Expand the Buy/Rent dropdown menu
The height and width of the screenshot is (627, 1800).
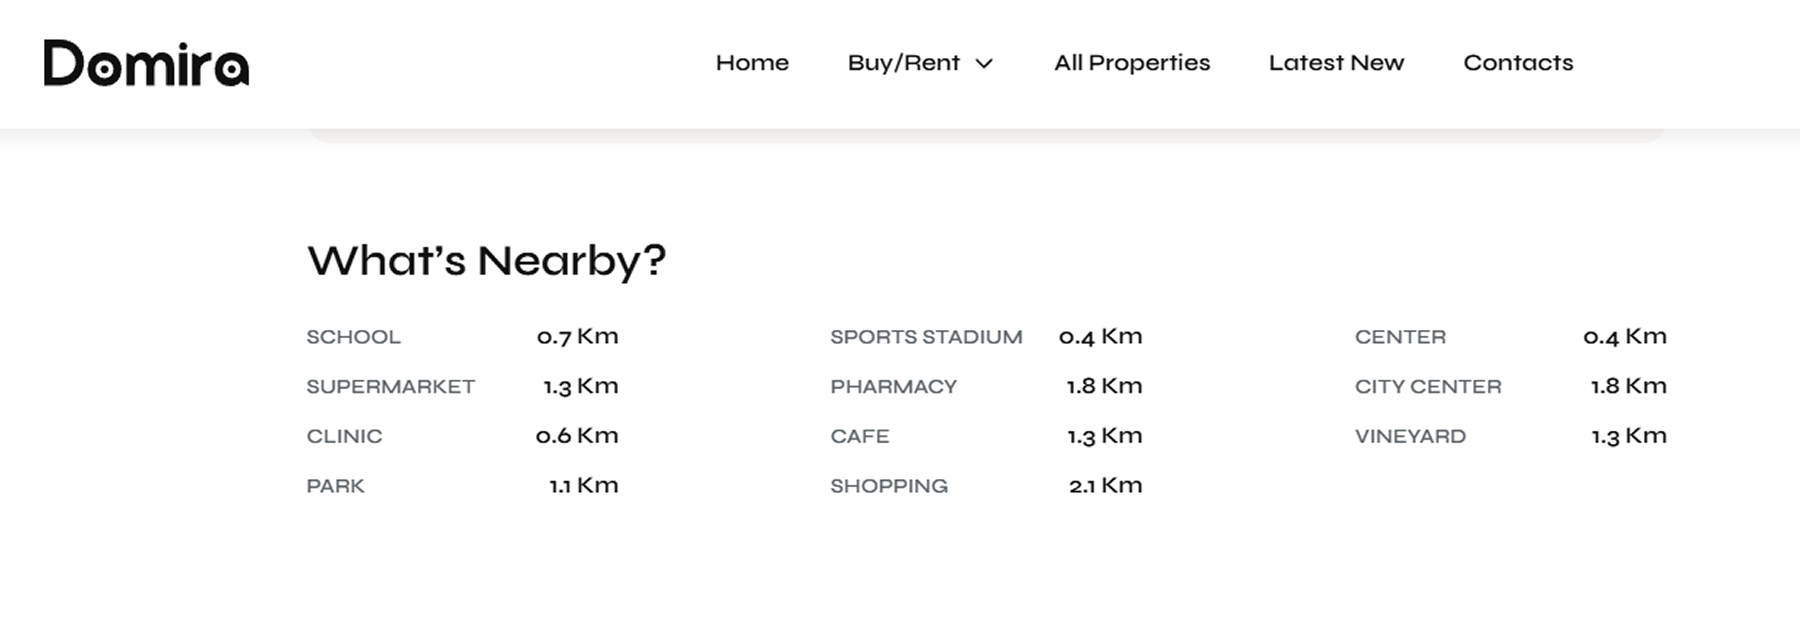pyautogui.click(x=920, y=63)
